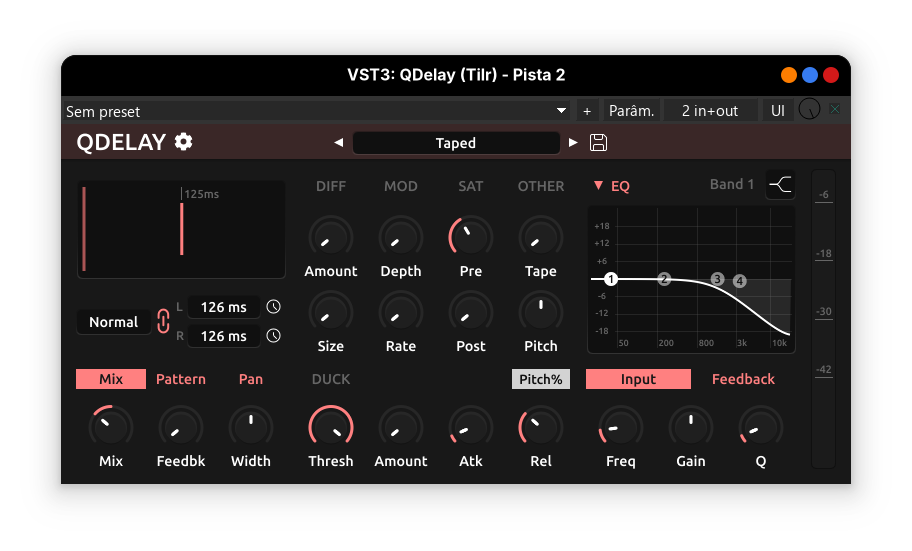
Task: Click the diffusion Amount knob
Action: tap(331, 238)
